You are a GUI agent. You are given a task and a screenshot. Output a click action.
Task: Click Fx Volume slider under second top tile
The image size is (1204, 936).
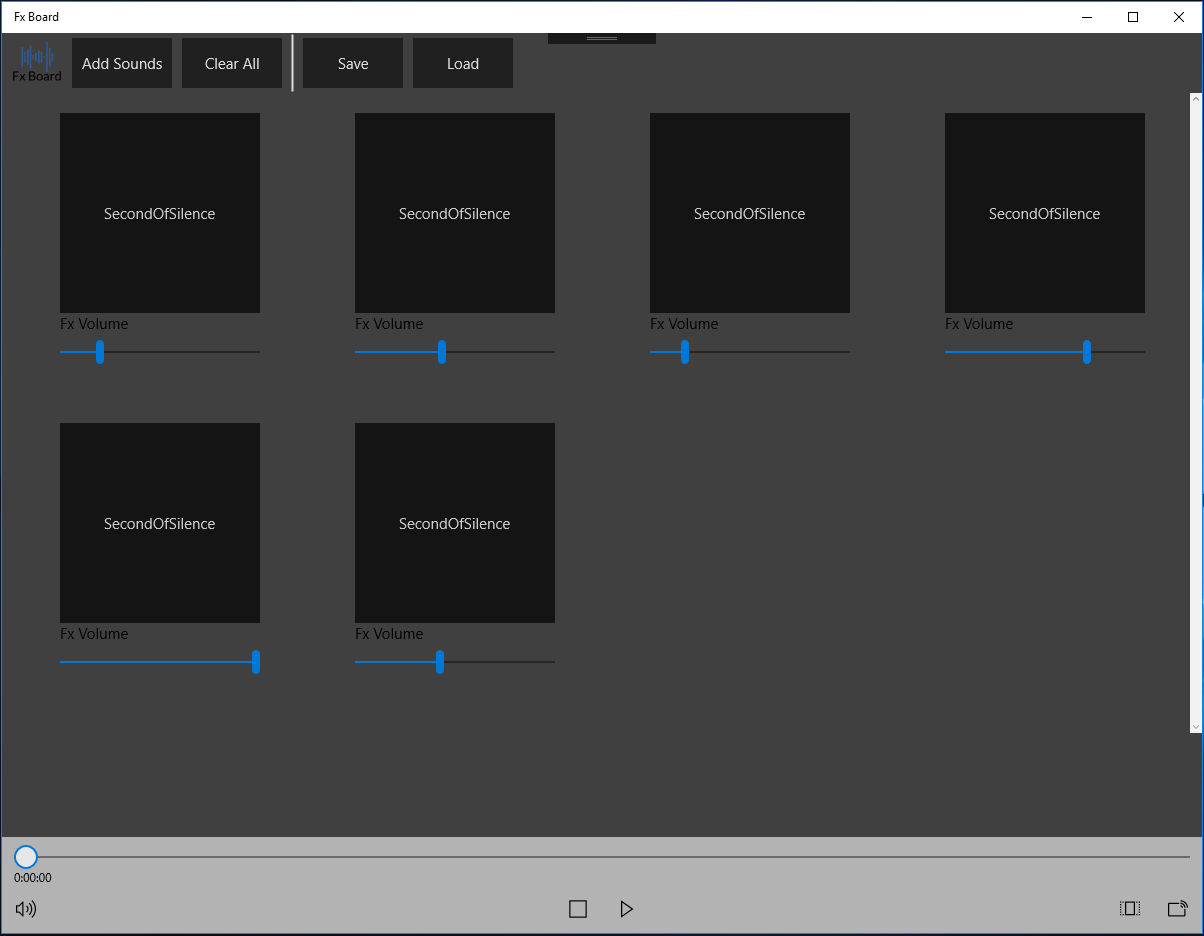coord(455,352)
